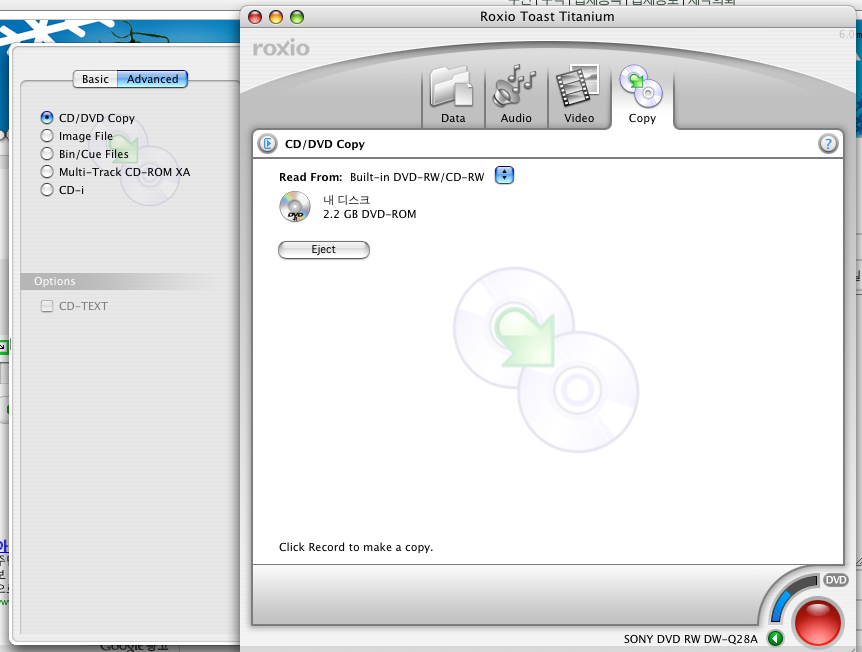Click the DVD disc icon for 내 디스크
The image size is (862, 652).
(295, 207)
